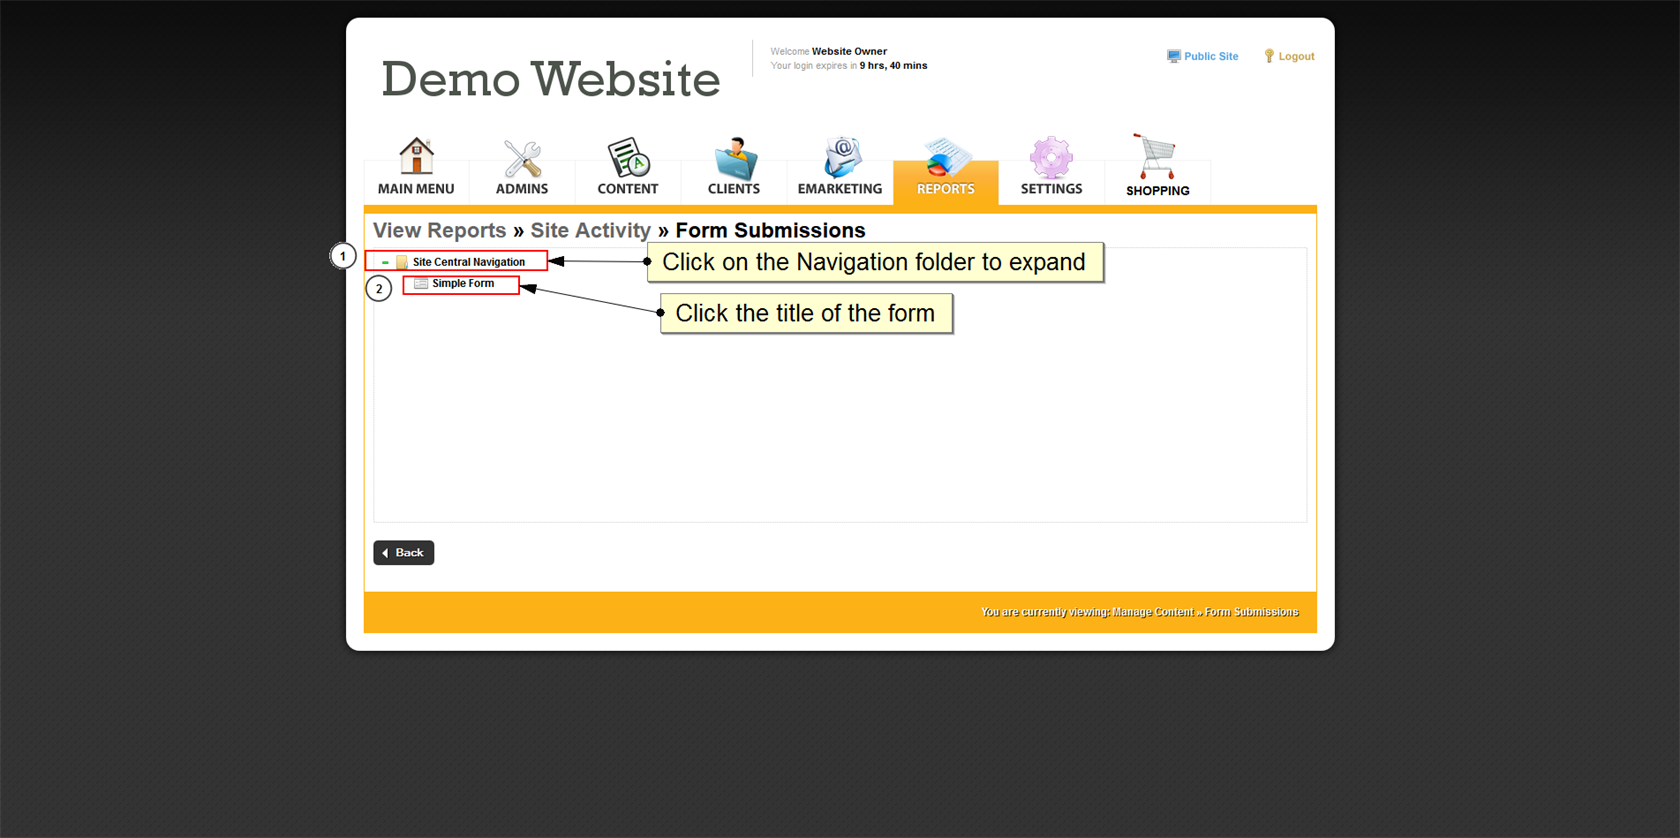Open the Public Site link
The height and width of the screenshot is (838, 1680).
tap(1211, 57)
